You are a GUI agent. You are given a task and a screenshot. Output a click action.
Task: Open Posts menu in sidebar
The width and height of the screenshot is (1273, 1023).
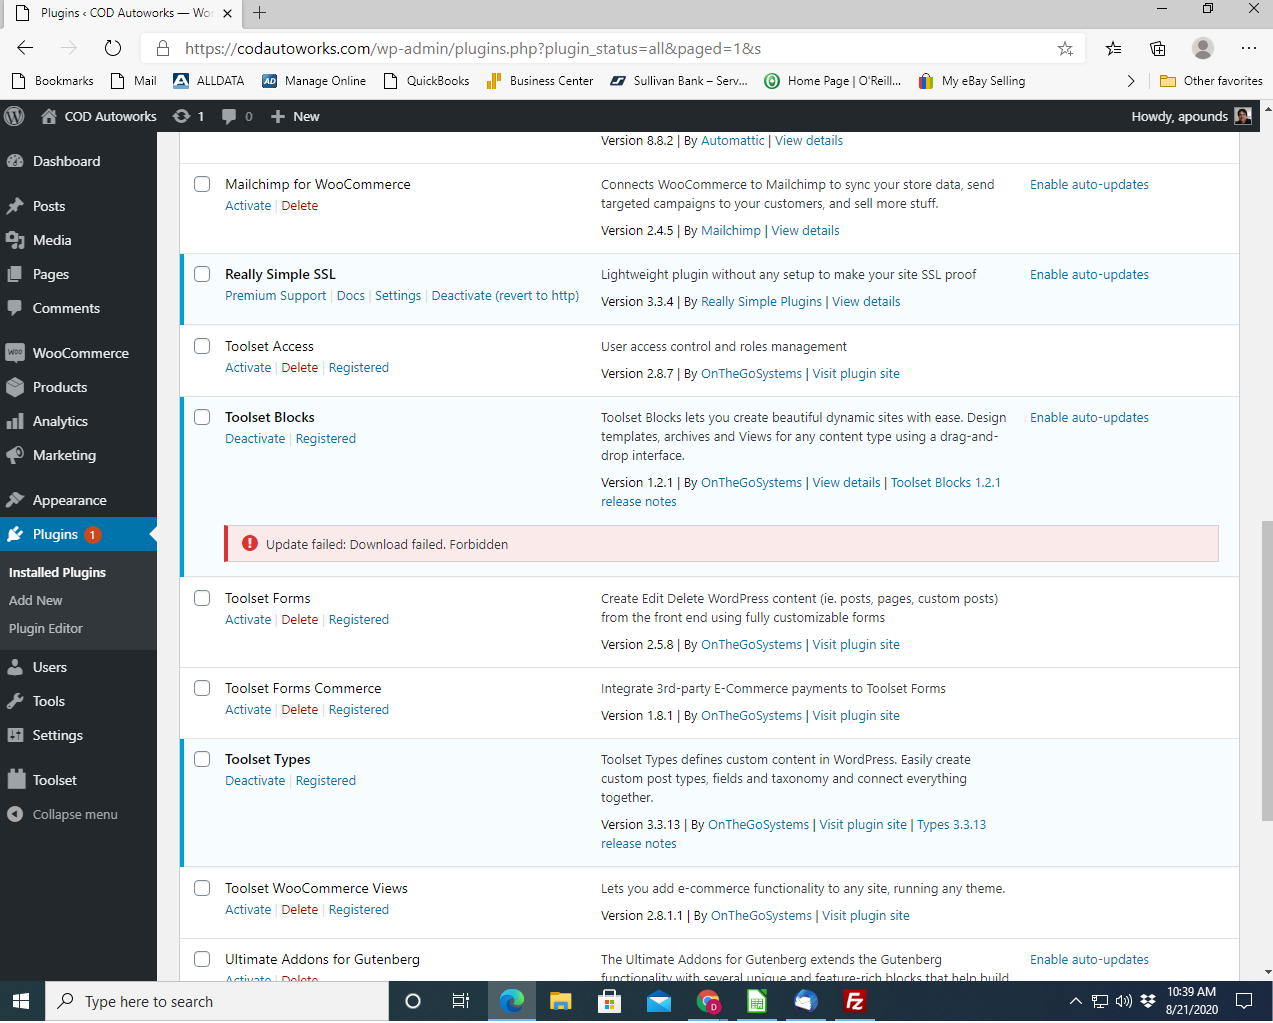[x=48, y=206]
